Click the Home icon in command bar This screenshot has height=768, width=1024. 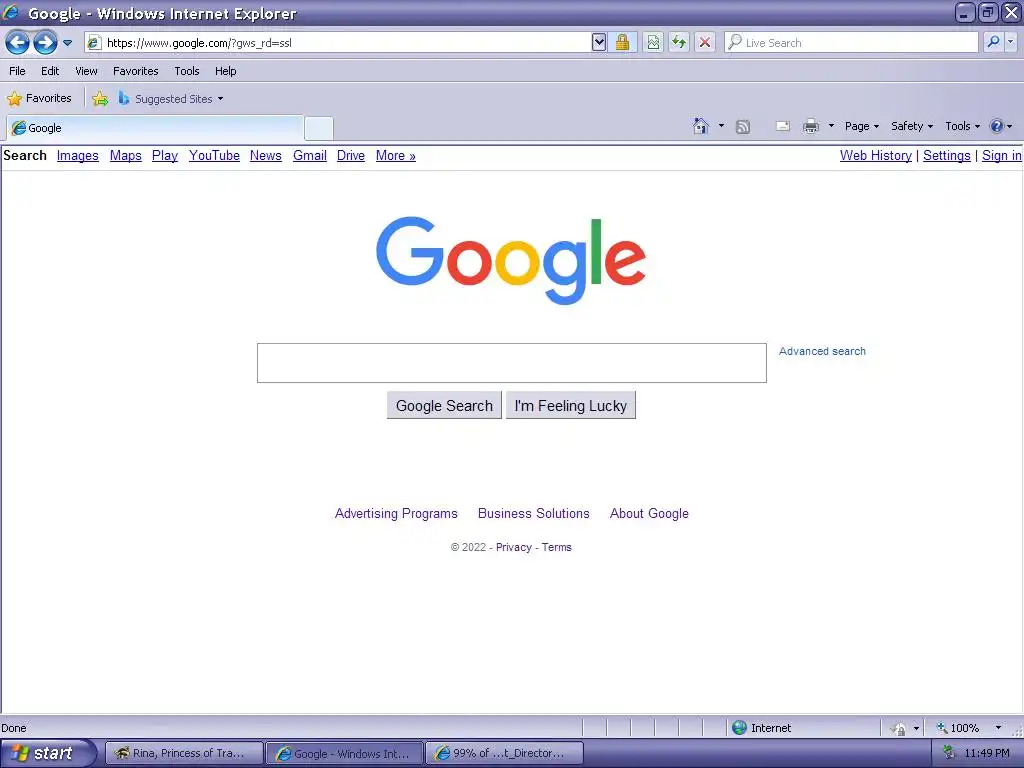[x=701, y=126]
